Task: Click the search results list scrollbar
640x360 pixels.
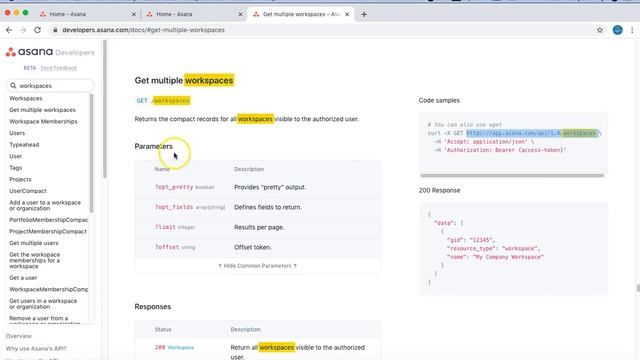Action: tap(91, 153)
